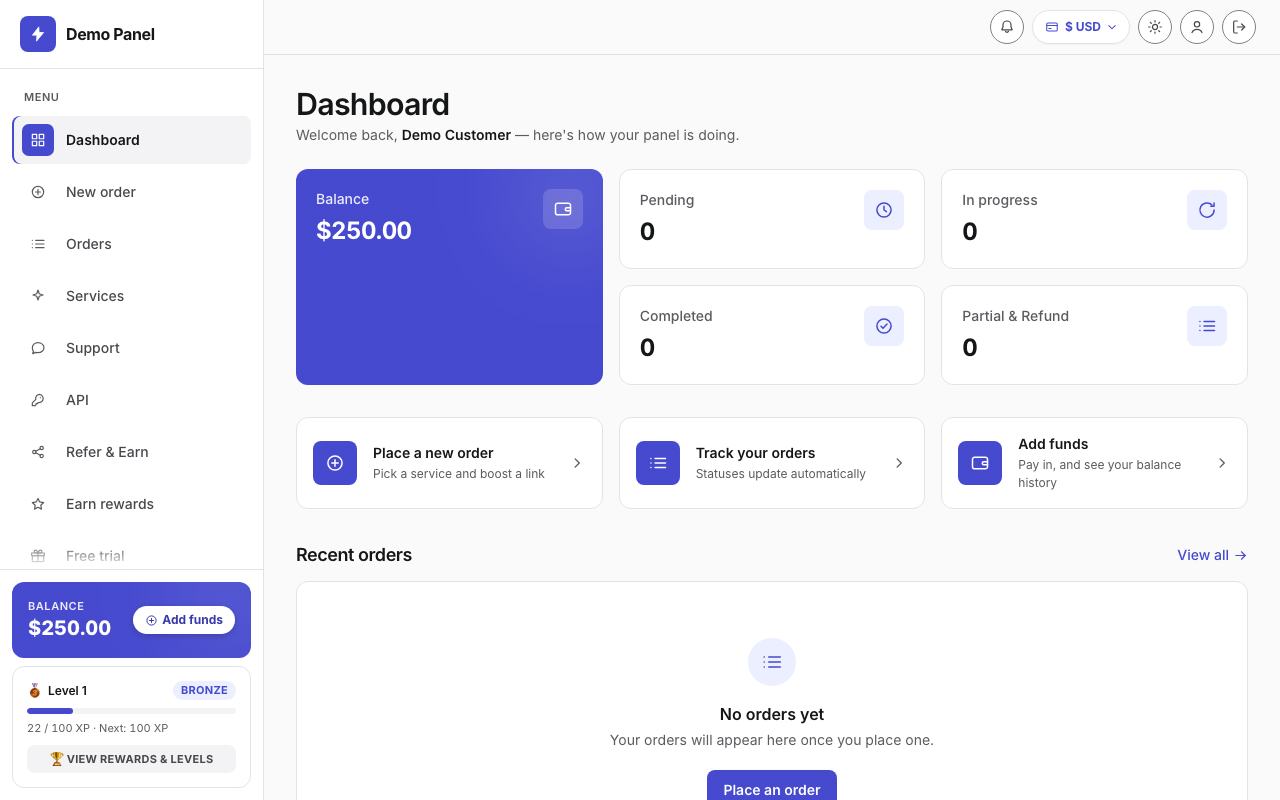Click the BRONZE level badge
Image resolution: width=1280 pixels, height=800 pixels.
(204, 690)
